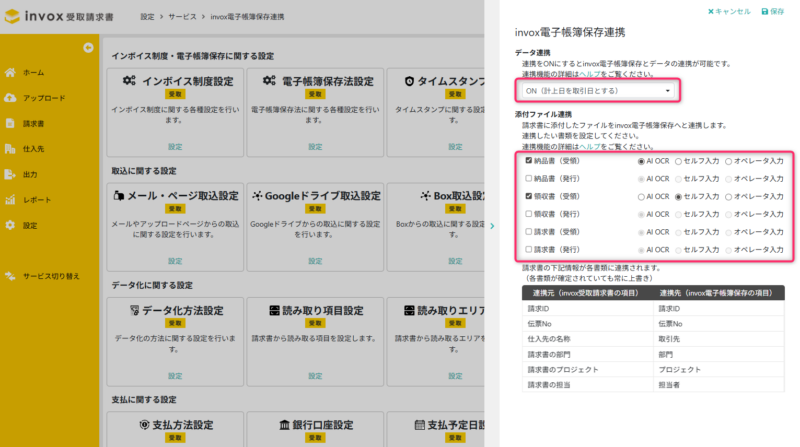Click 設定 link on Googleドライブ取込設定 card

(x=315, y=261)
